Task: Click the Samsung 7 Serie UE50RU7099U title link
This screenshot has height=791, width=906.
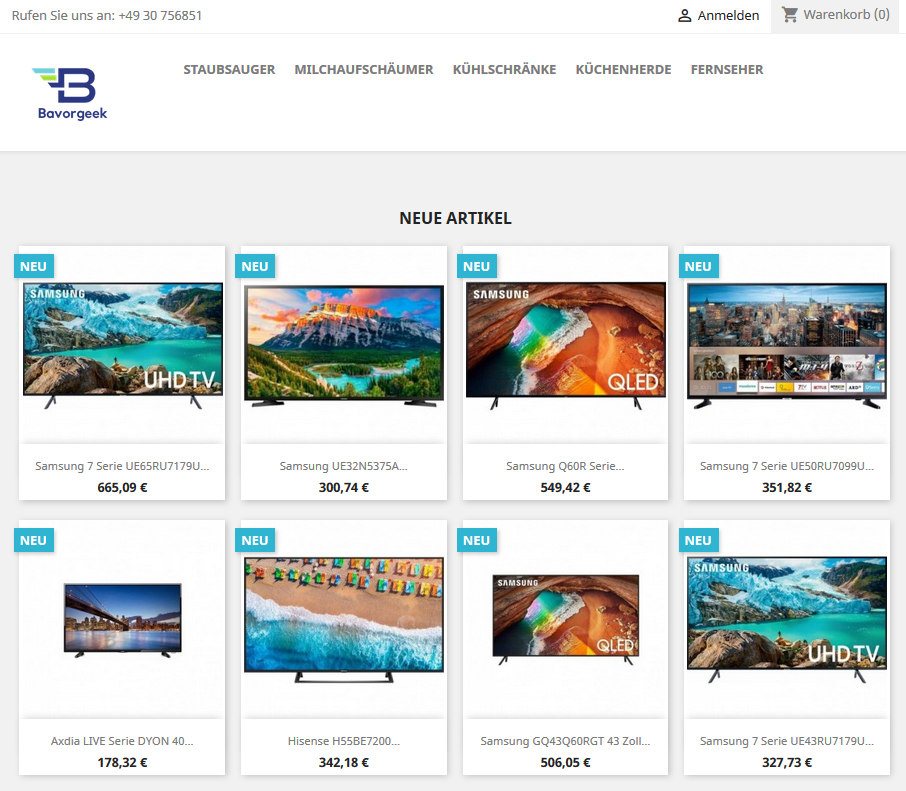Action: (x=787, y=466)
